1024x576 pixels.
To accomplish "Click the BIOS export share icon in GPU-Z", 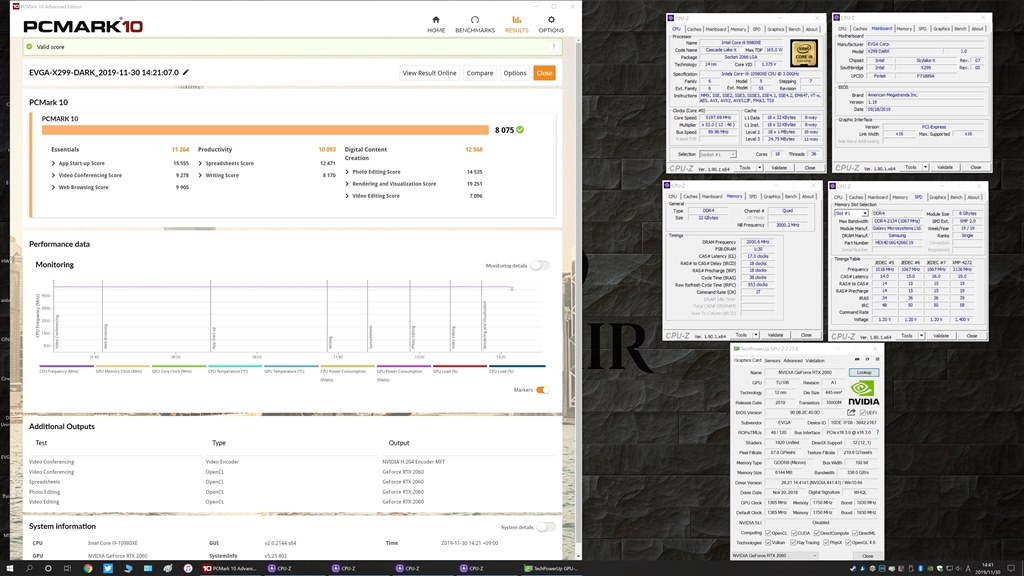I will coord(851,413).
